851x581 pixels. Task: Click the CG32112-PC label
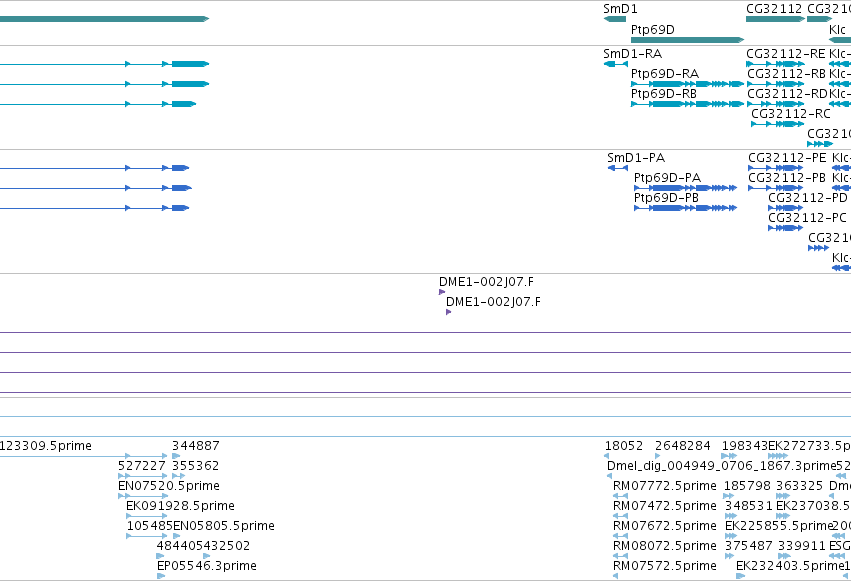(807, 218)
